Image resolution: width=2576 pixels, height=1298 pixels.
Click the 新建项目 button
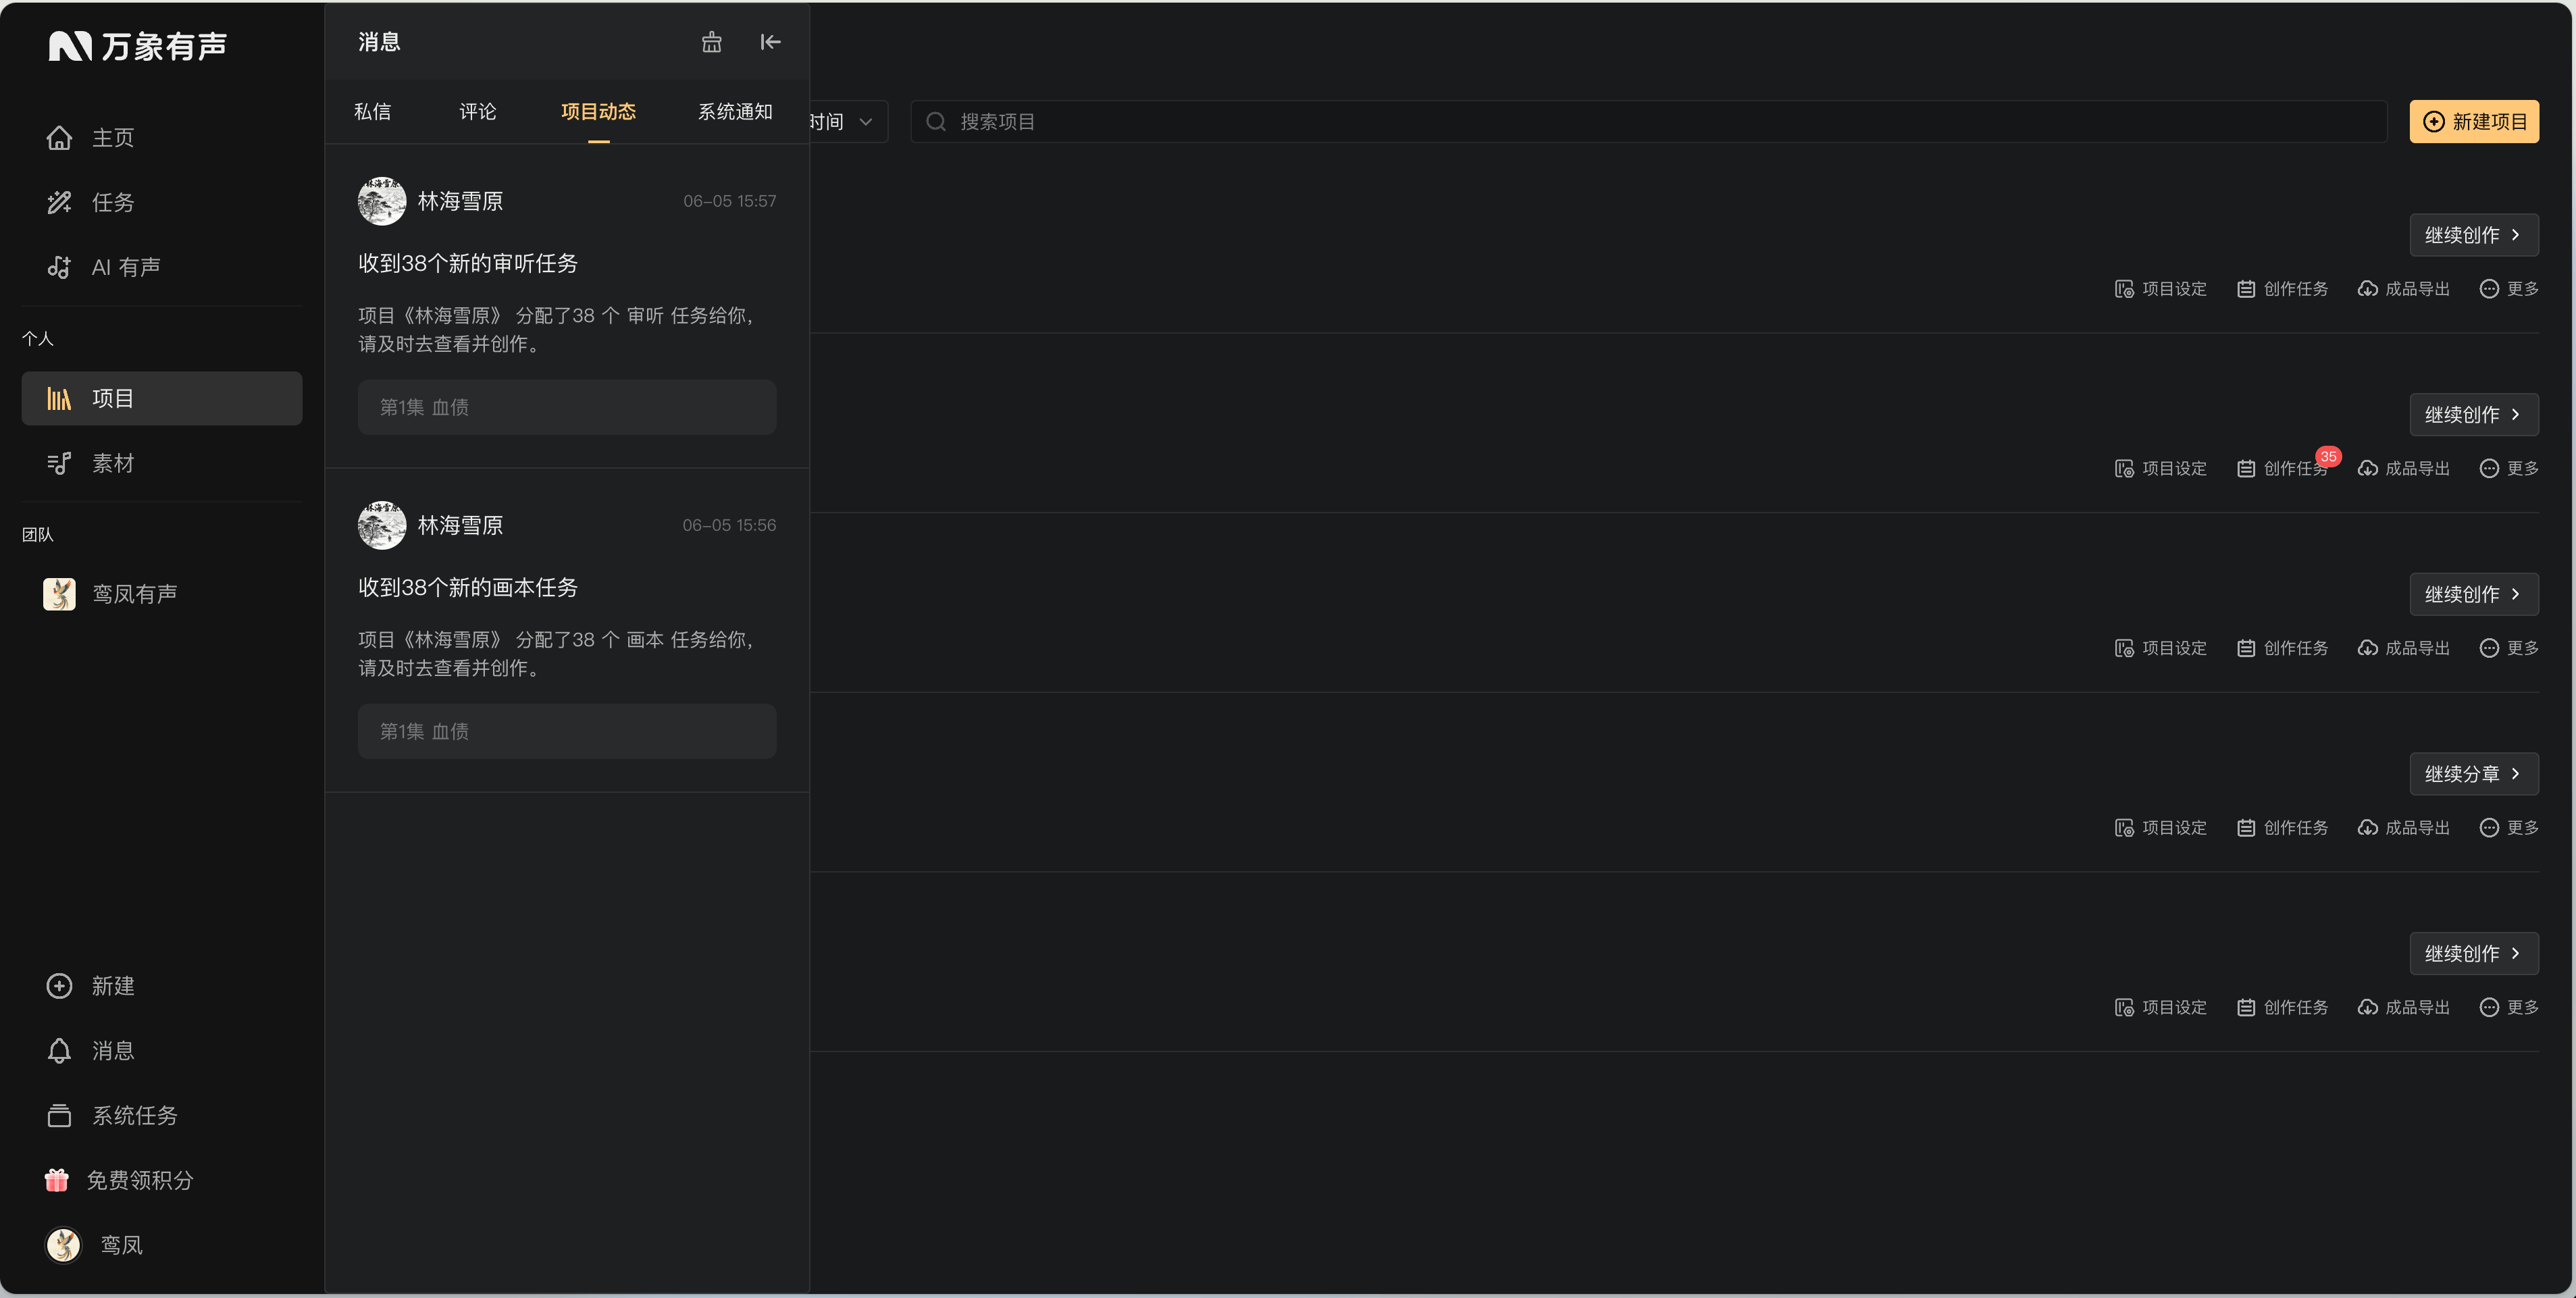2474,122
